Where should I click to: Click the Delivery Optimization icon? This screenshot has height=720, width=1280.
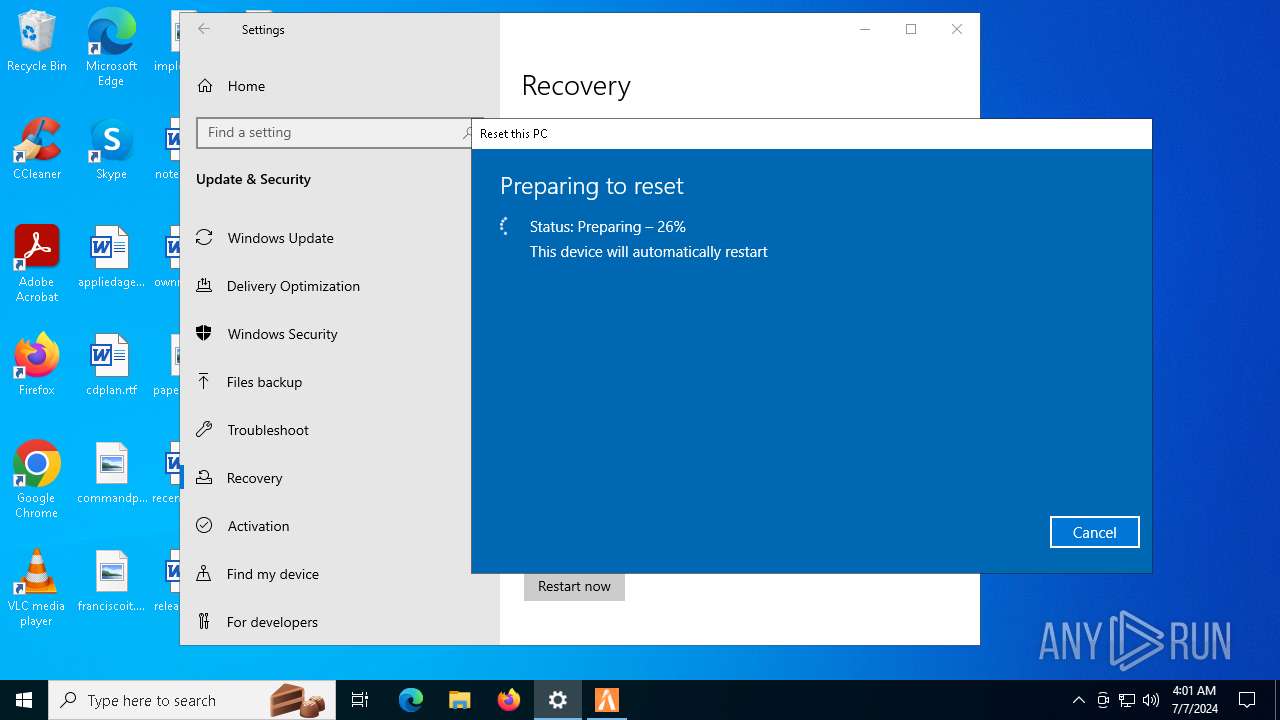click(204, 286)
